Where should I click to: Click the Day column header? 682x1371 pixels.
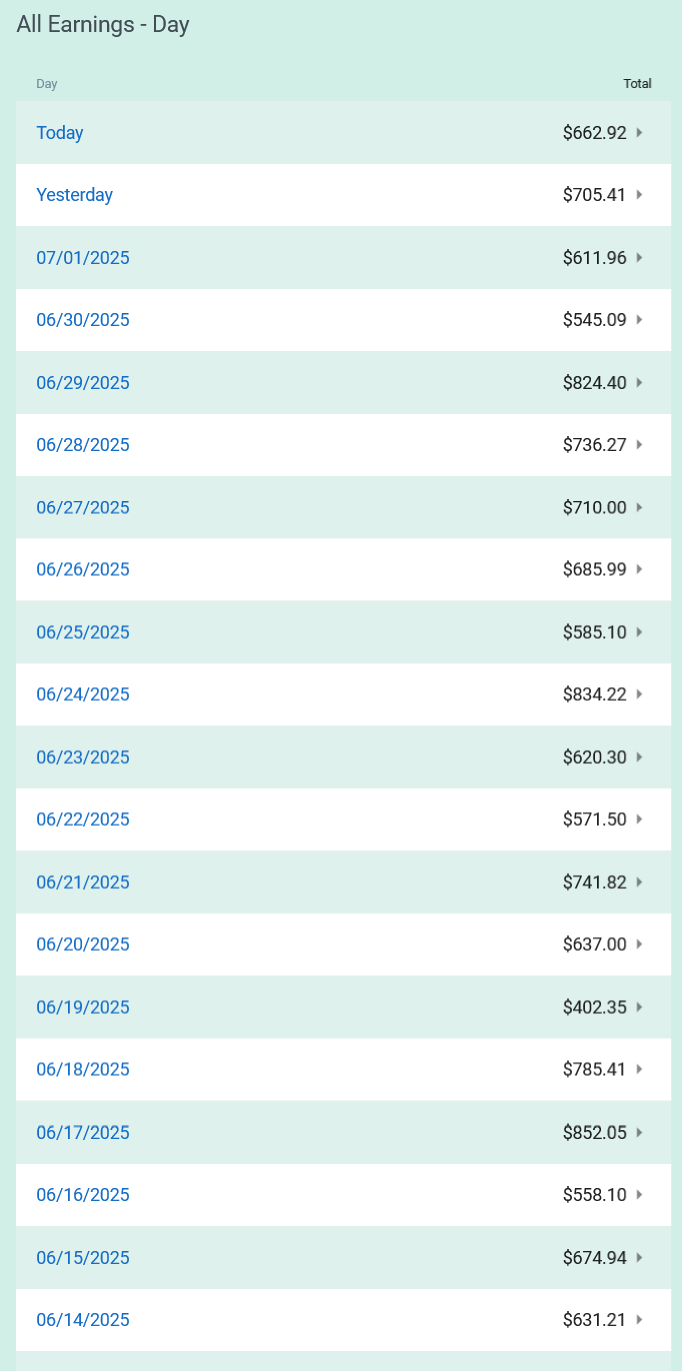(47, 84)
